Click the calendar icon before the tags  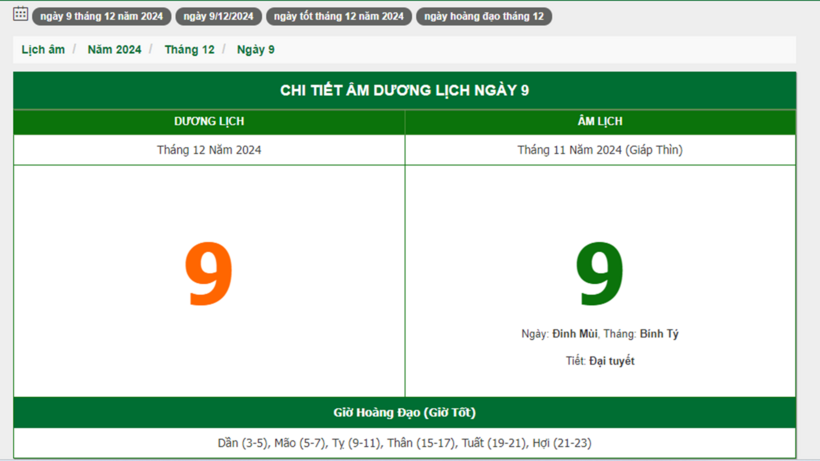[x=20, y=14]
